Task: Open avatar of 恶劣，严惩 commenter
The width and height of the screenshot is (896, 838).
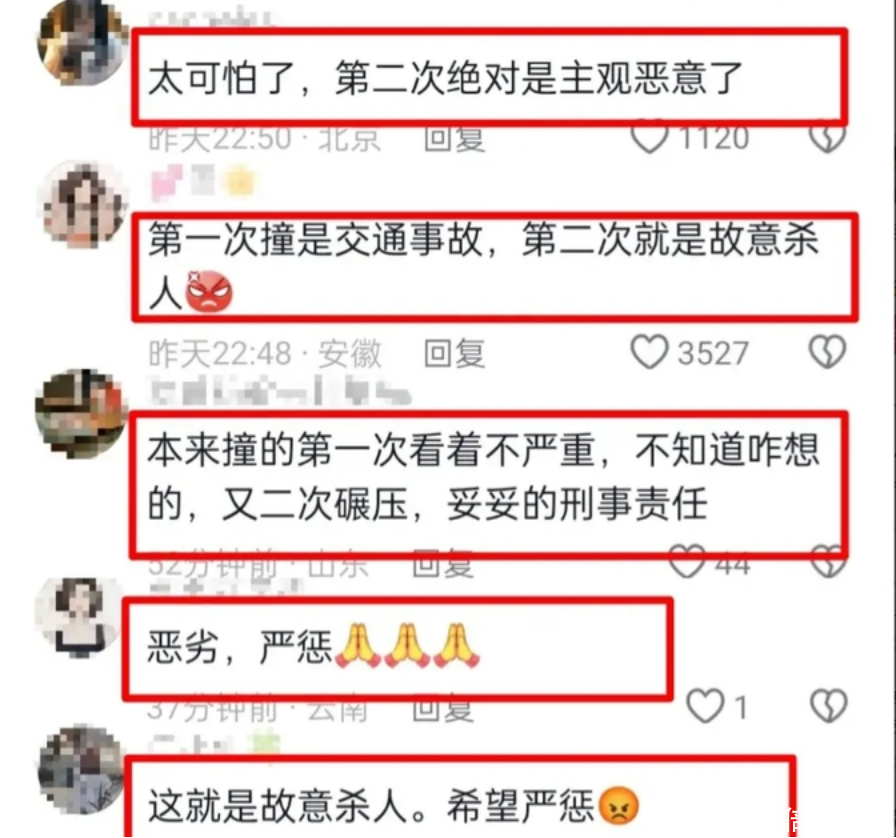Action: coord(79,617)
